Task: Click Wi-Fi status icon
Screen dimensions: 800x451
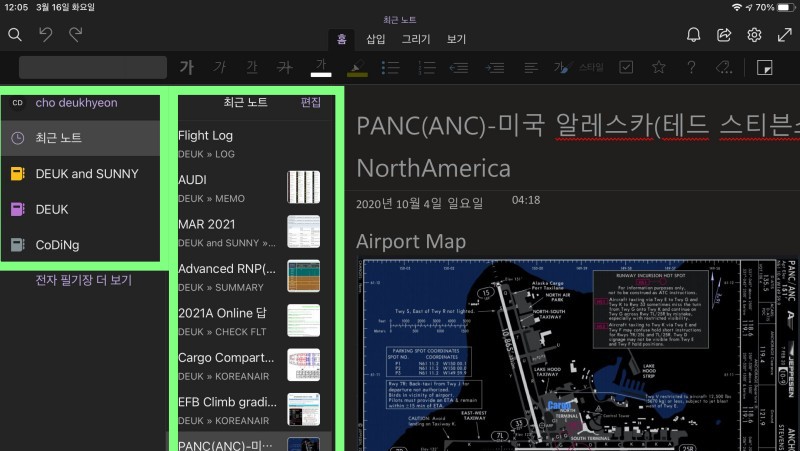Action: point(736,7)
